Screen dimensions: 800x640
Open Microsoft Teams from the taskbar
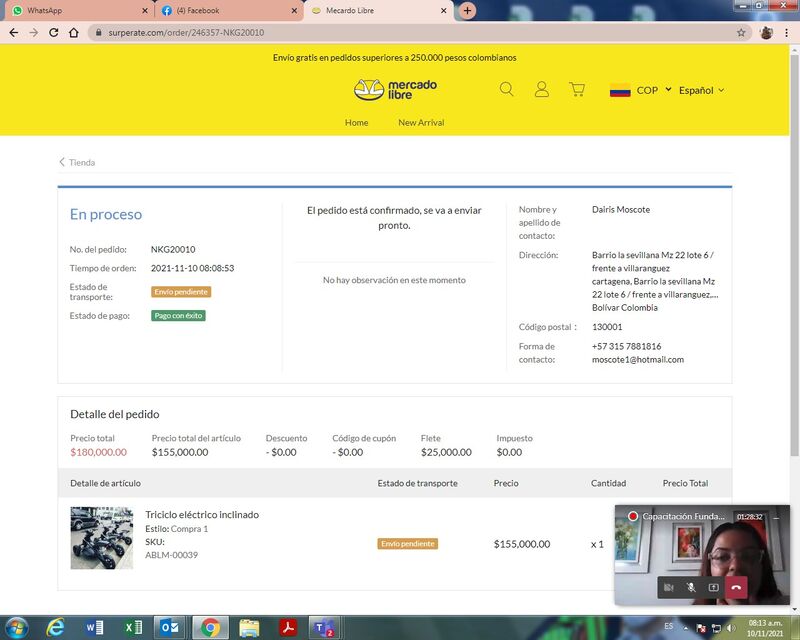[x=324, y=627]
